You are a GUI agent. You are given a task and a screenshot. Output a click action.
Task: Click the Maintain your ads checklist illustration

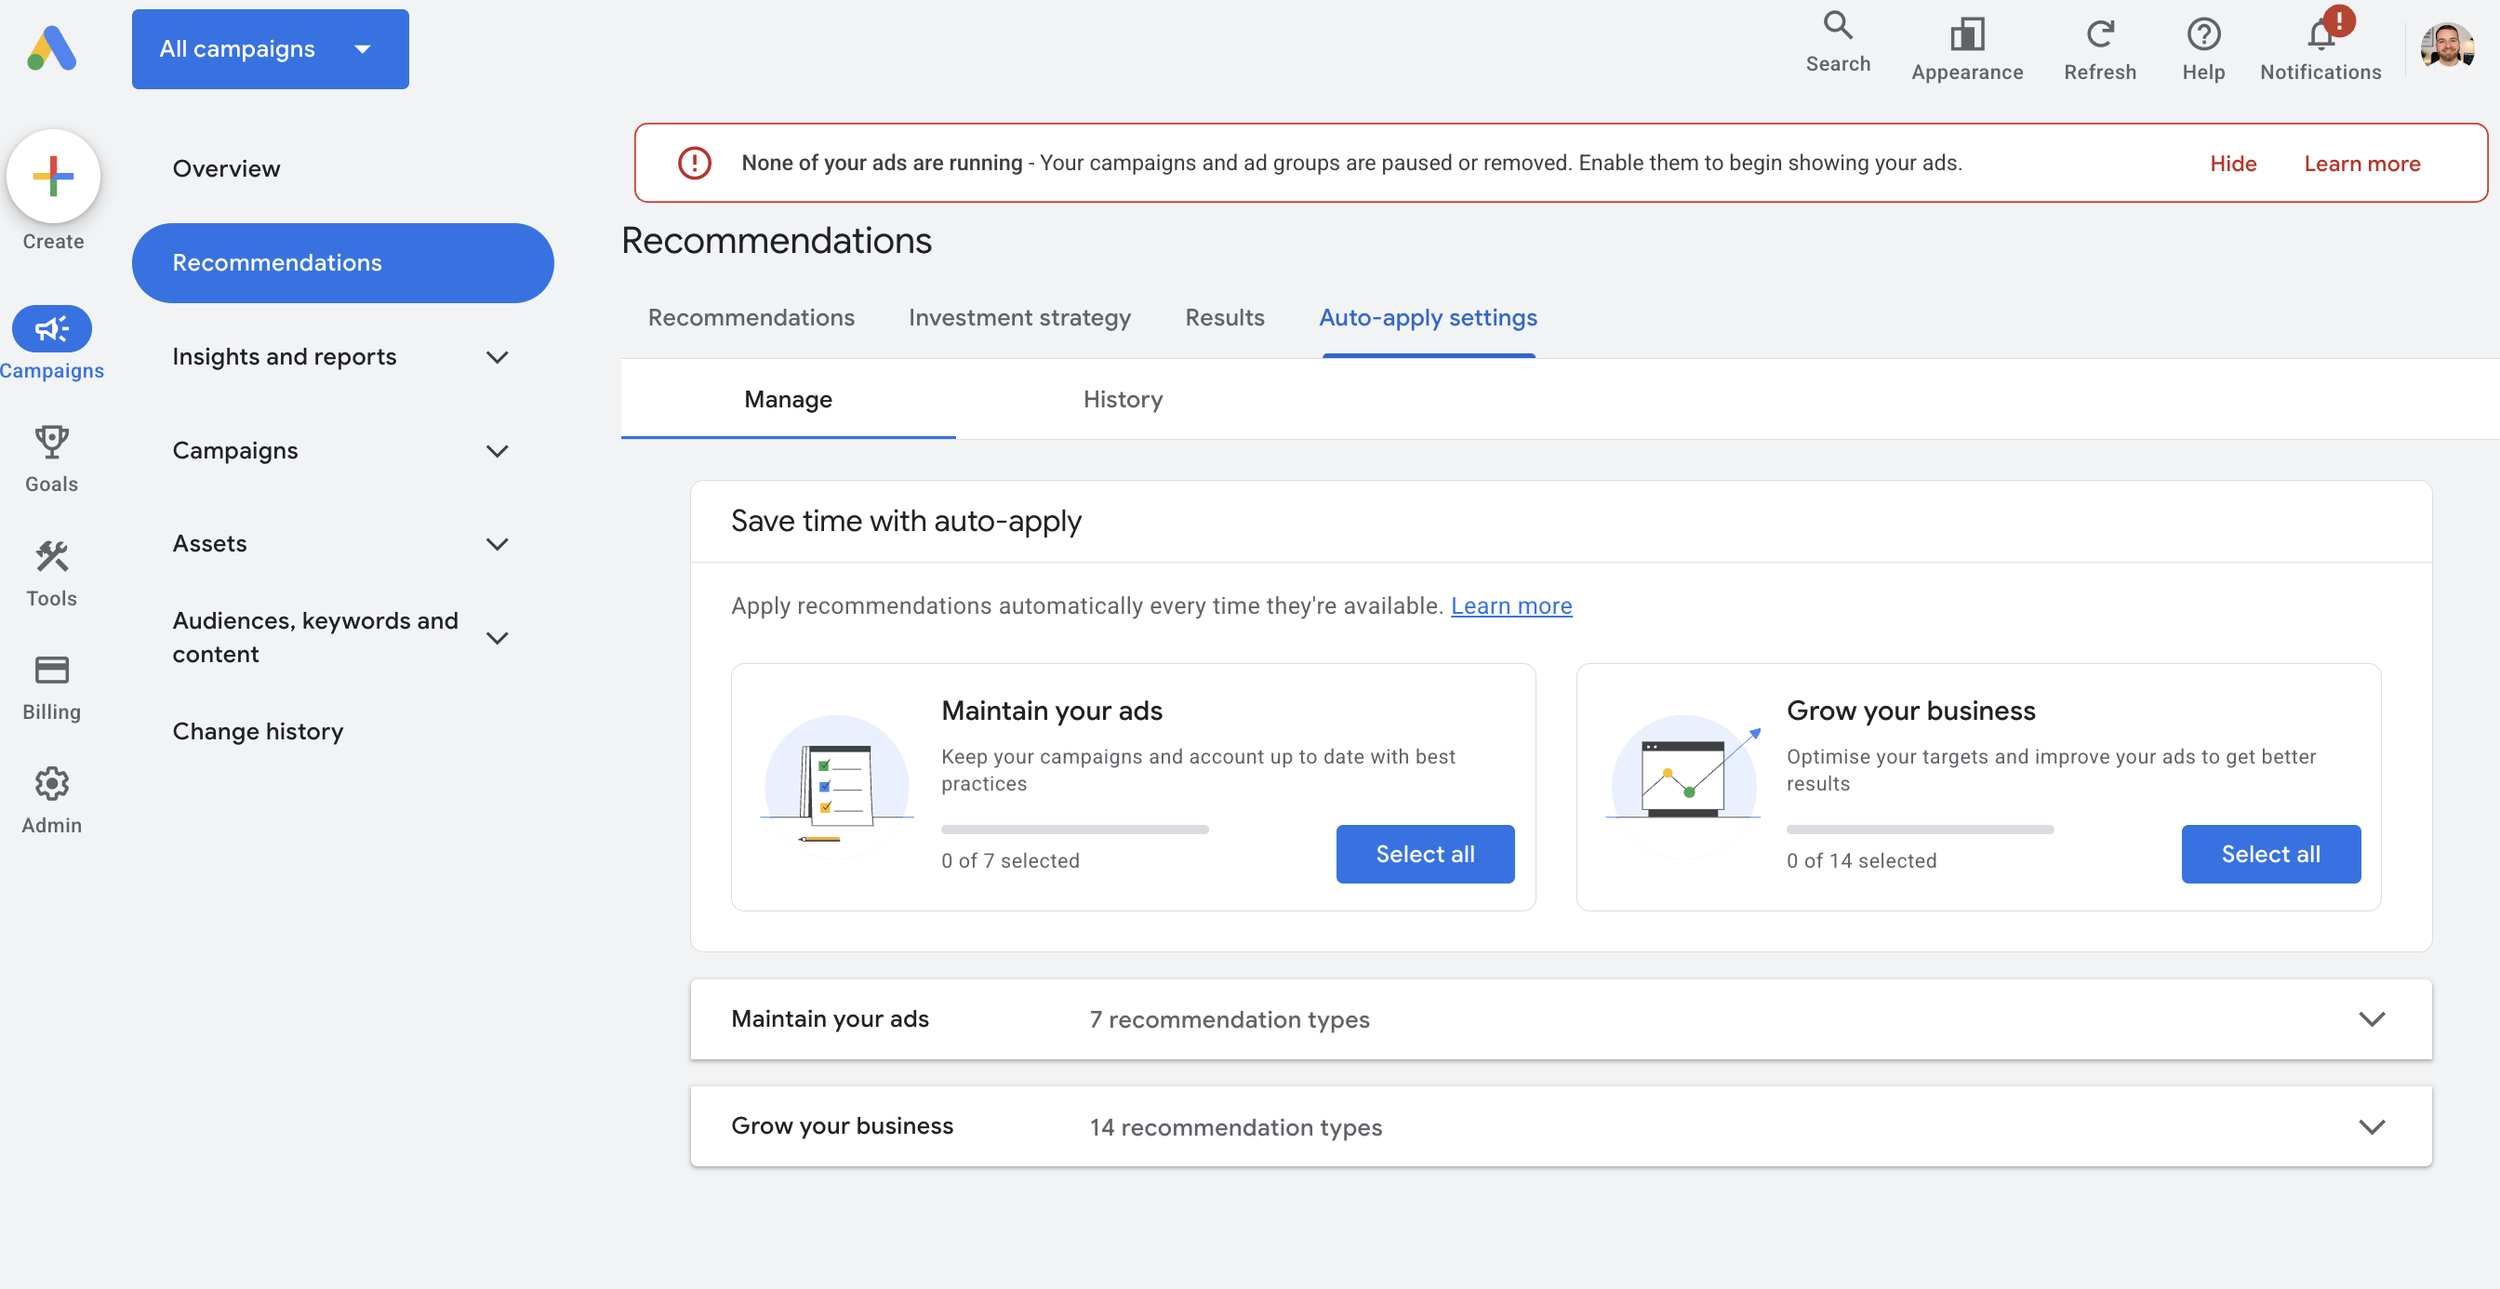point(837,786)
